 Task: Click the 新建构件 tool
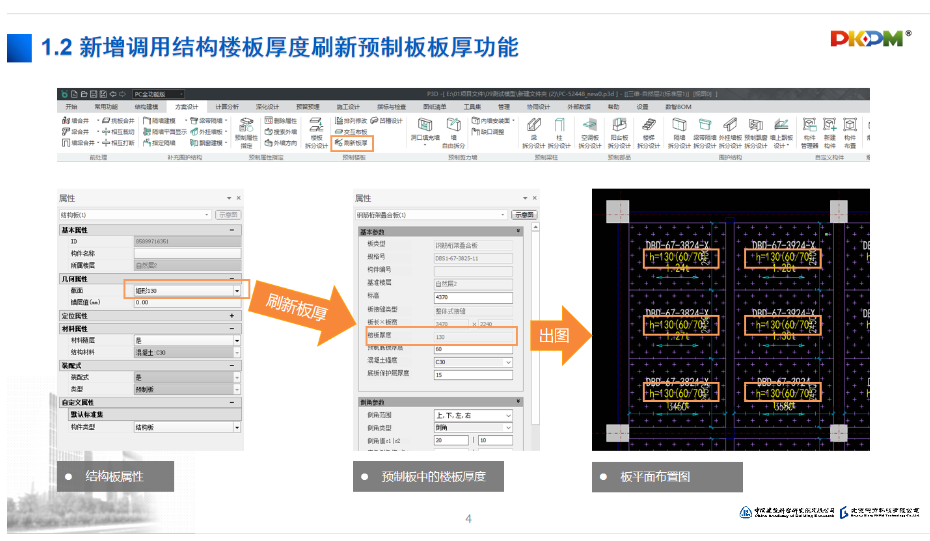pyautogui.click(x=830, y=133)
